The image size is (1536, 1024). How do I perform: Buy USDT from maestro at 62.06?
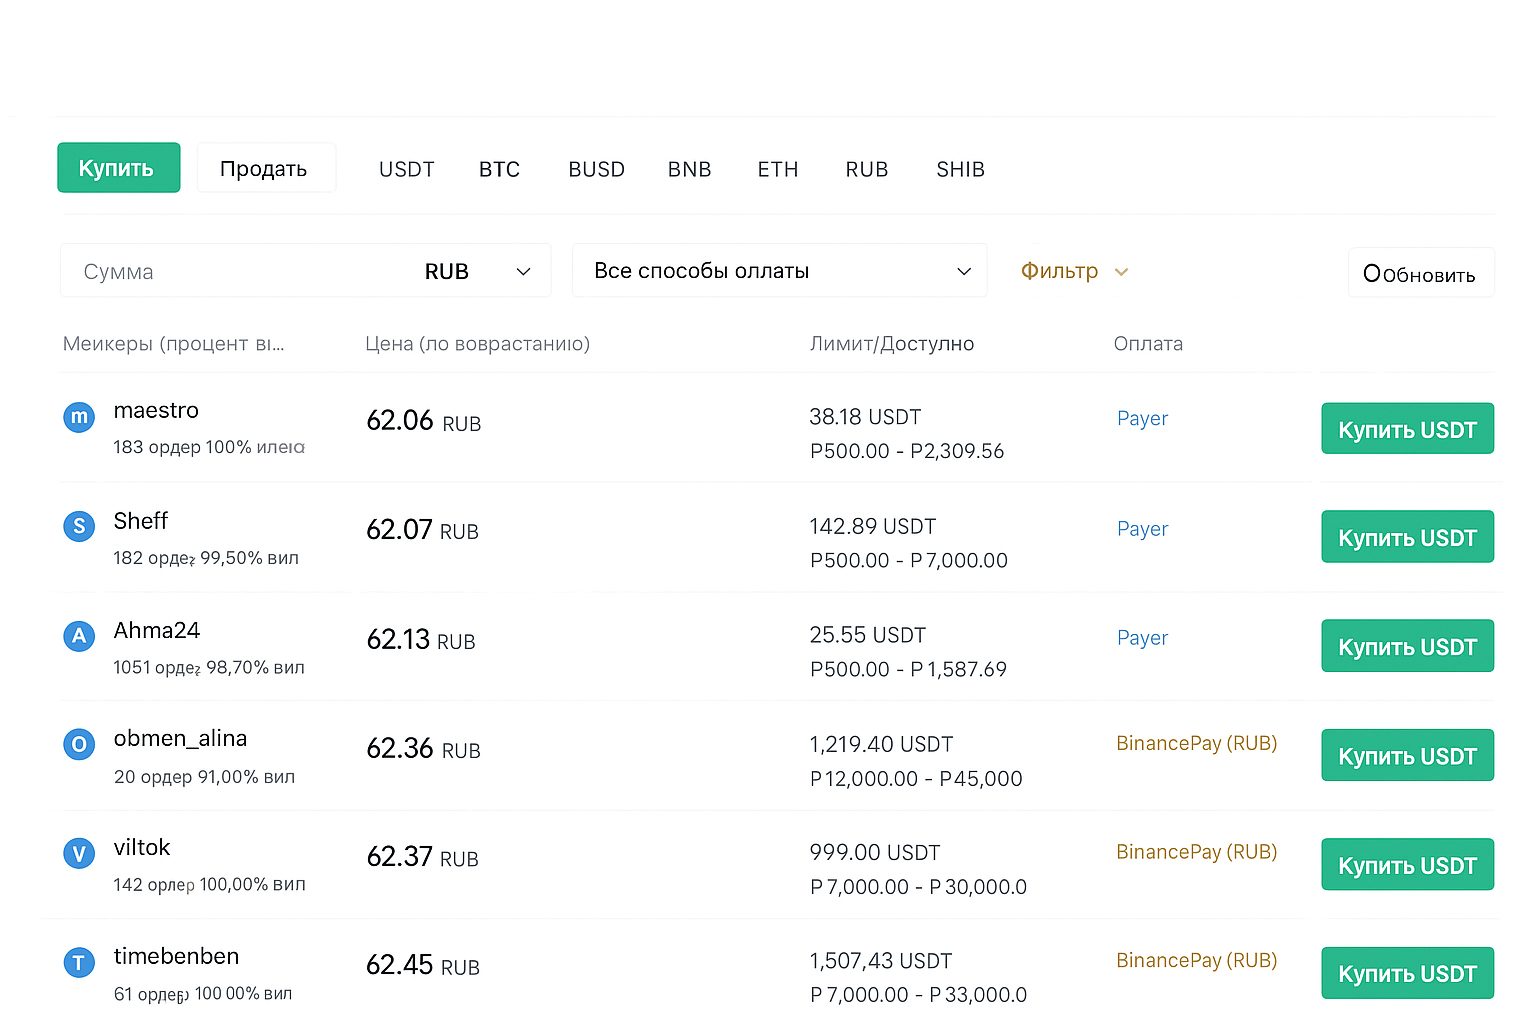[x=1406, y=429]
